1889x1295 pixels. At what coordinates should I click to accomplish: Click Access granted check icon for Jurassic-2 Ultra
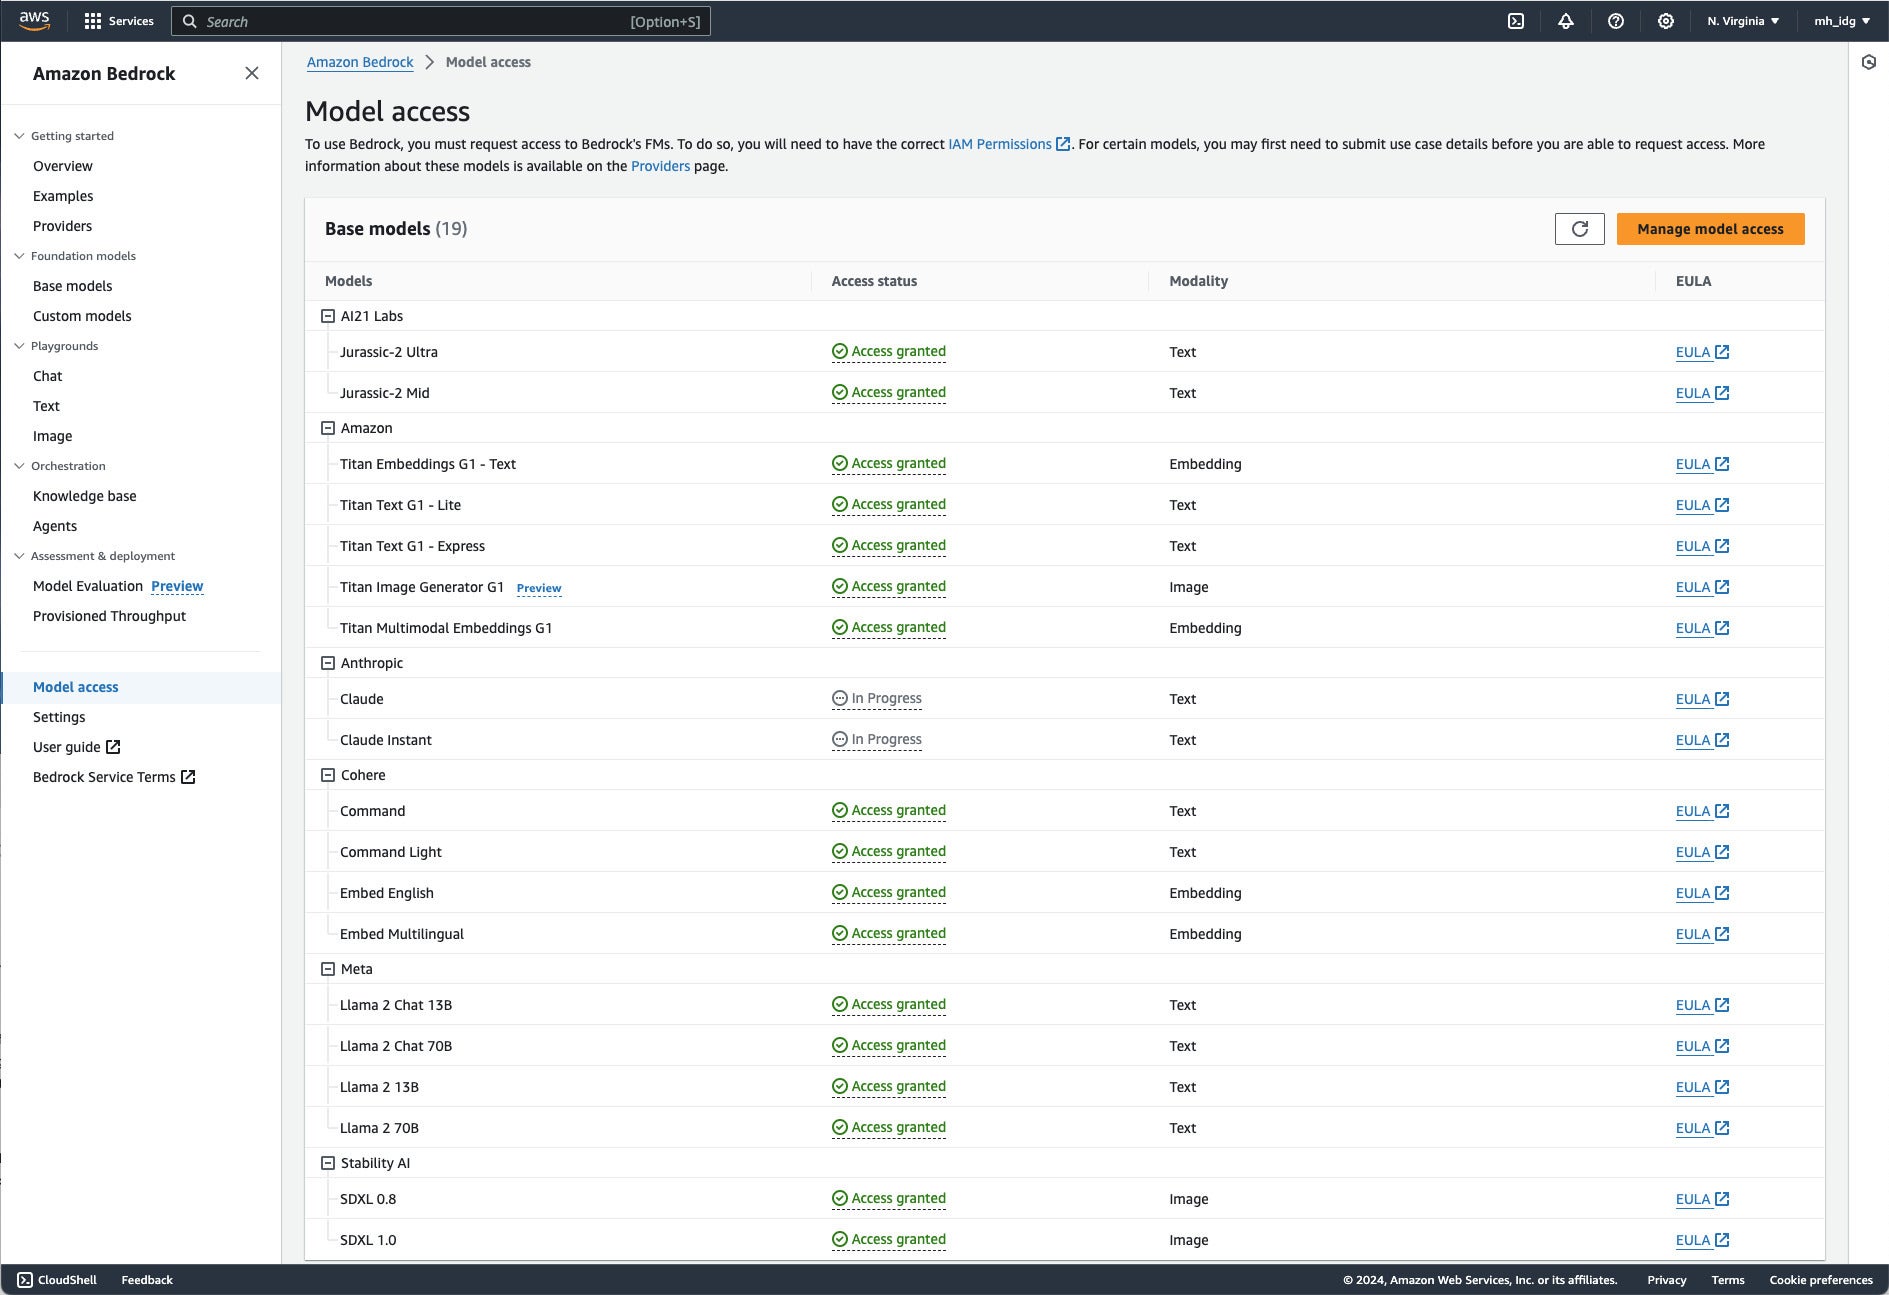(x=840, y=352)
